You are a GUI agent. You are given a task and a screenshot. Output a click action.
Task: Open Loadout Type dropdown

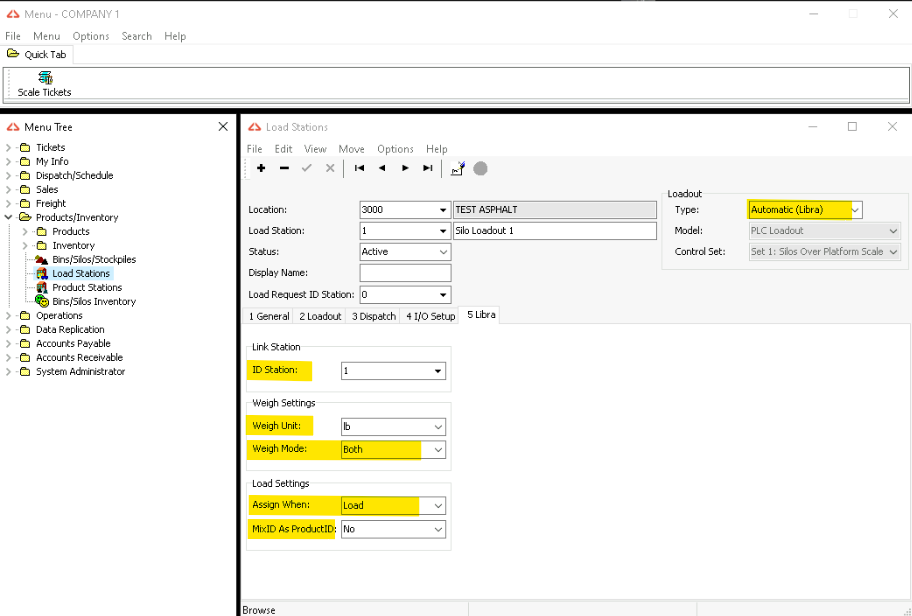coord(856,209)
